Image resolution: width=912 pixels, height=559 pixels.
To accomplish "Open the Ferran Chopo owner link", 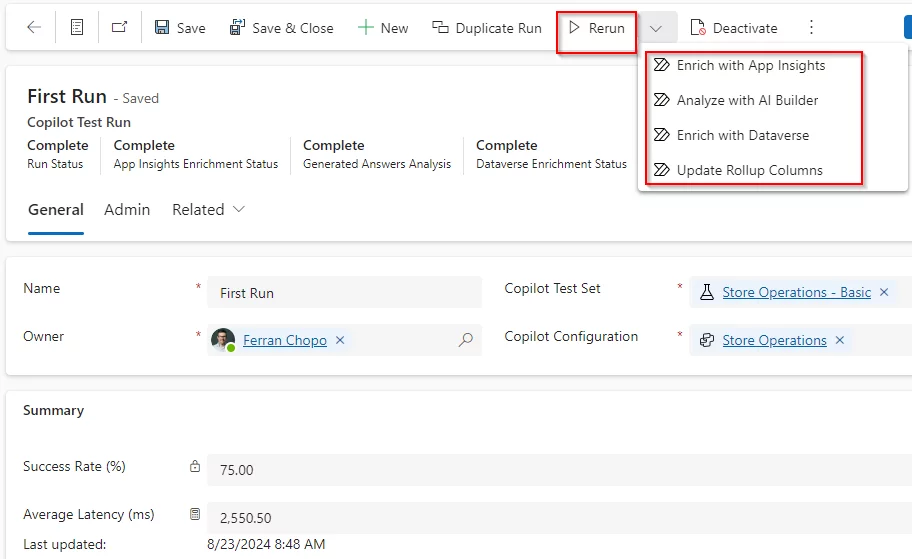I will 284,340.
